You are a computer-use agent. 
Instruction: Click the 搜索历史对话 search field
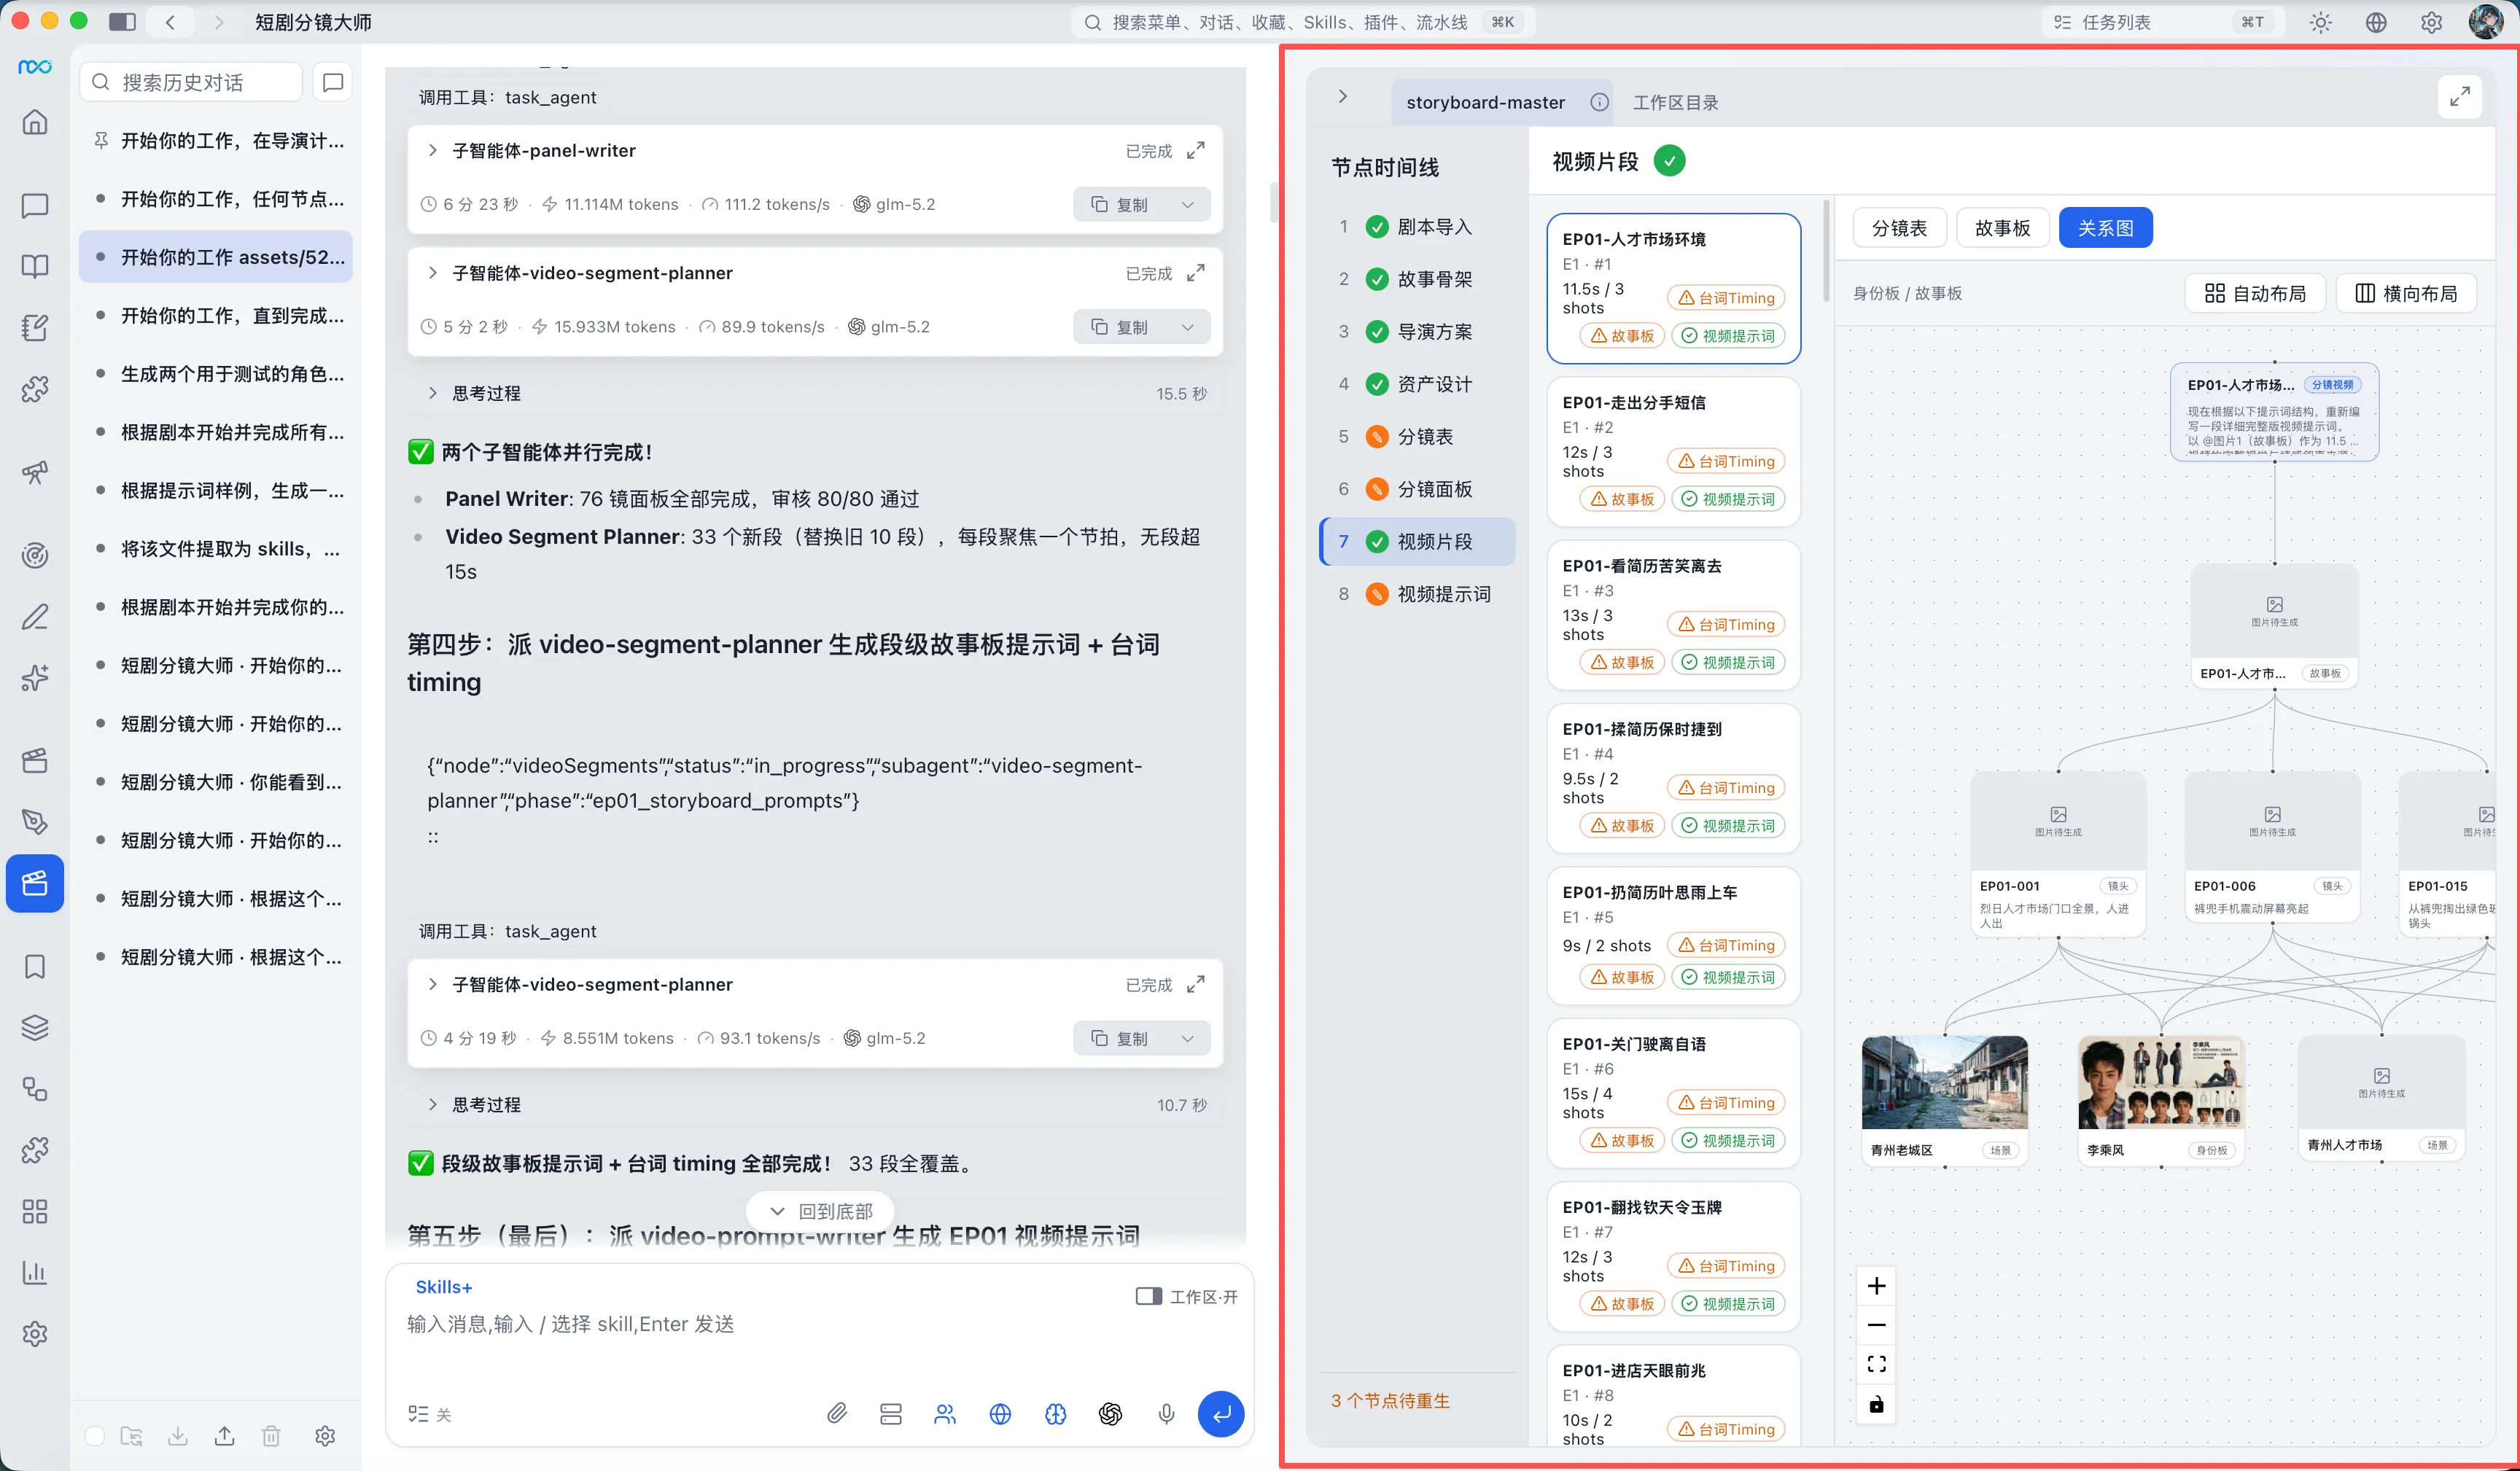(x=191, y=82)
